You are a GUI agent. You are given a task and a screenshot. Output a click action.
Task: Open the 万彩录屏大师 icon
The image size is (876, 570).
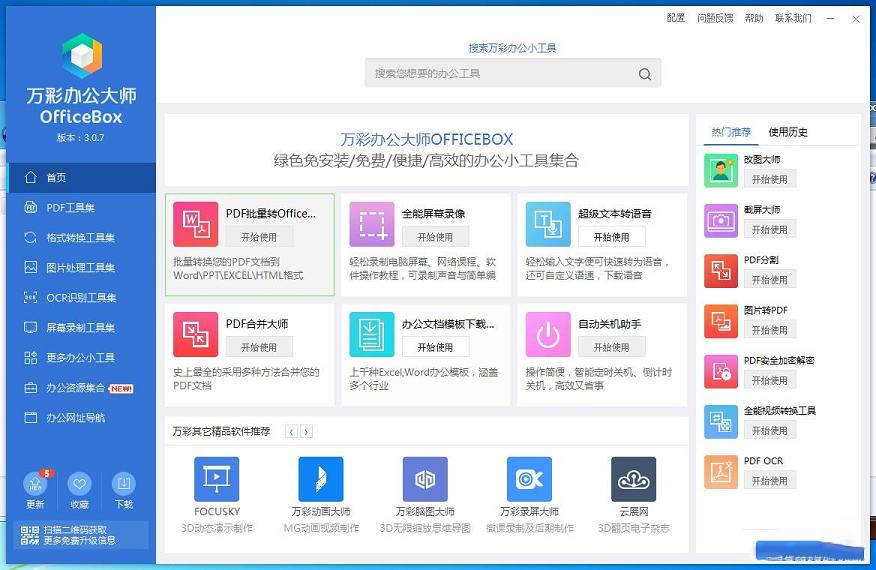(529, 479)
